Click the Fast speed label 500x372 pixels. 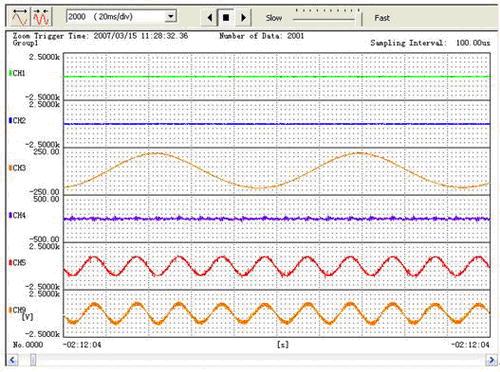click(x=382, y=18)
